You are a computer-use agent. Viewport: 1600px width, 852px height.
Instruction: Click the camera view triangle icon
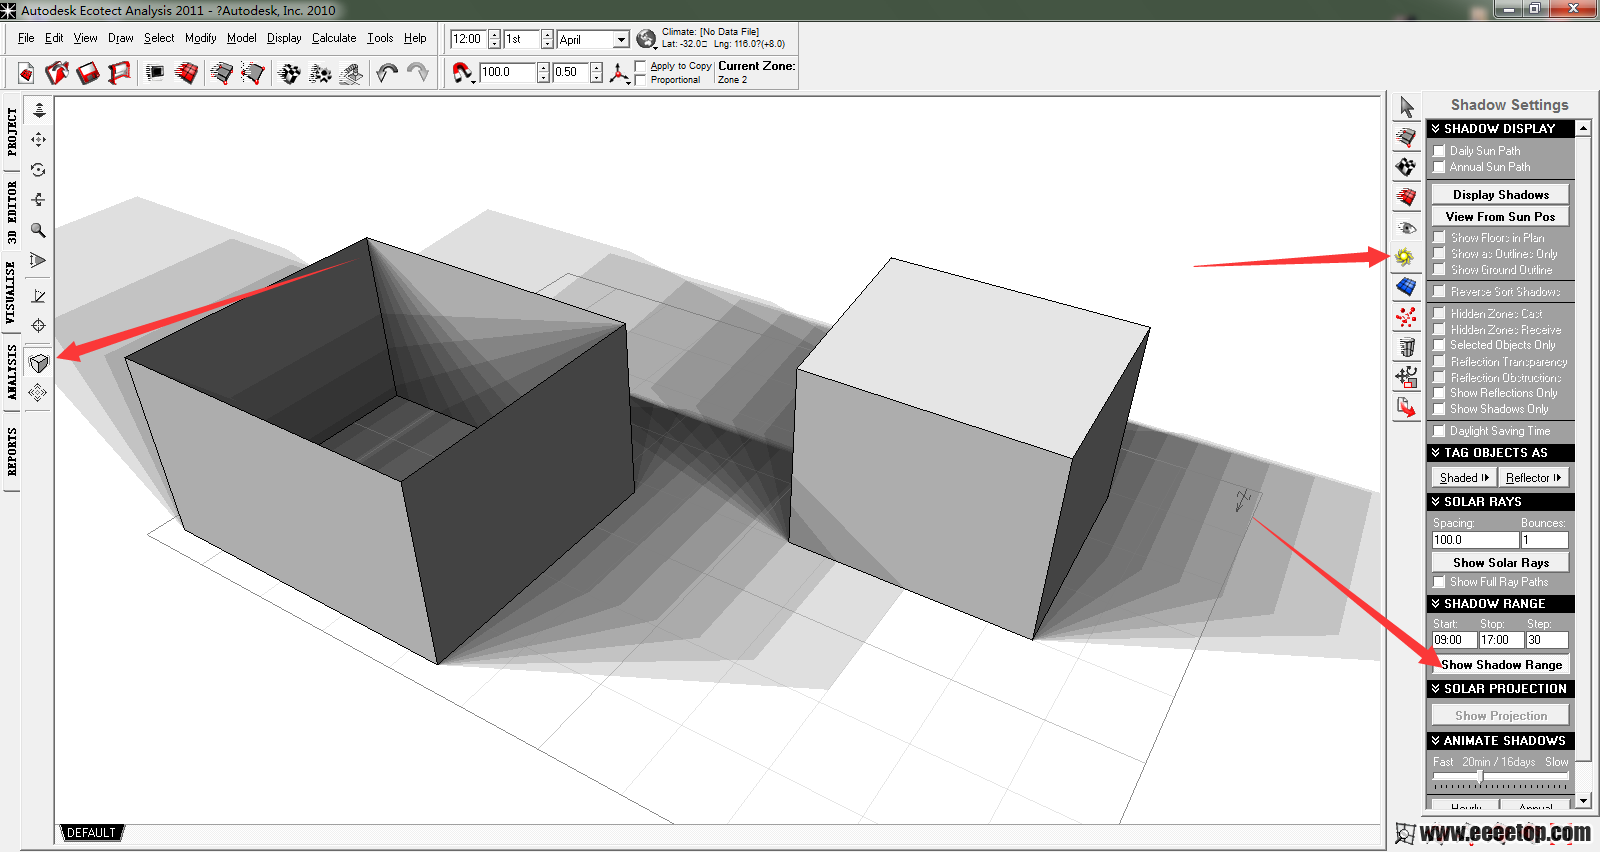38,260
